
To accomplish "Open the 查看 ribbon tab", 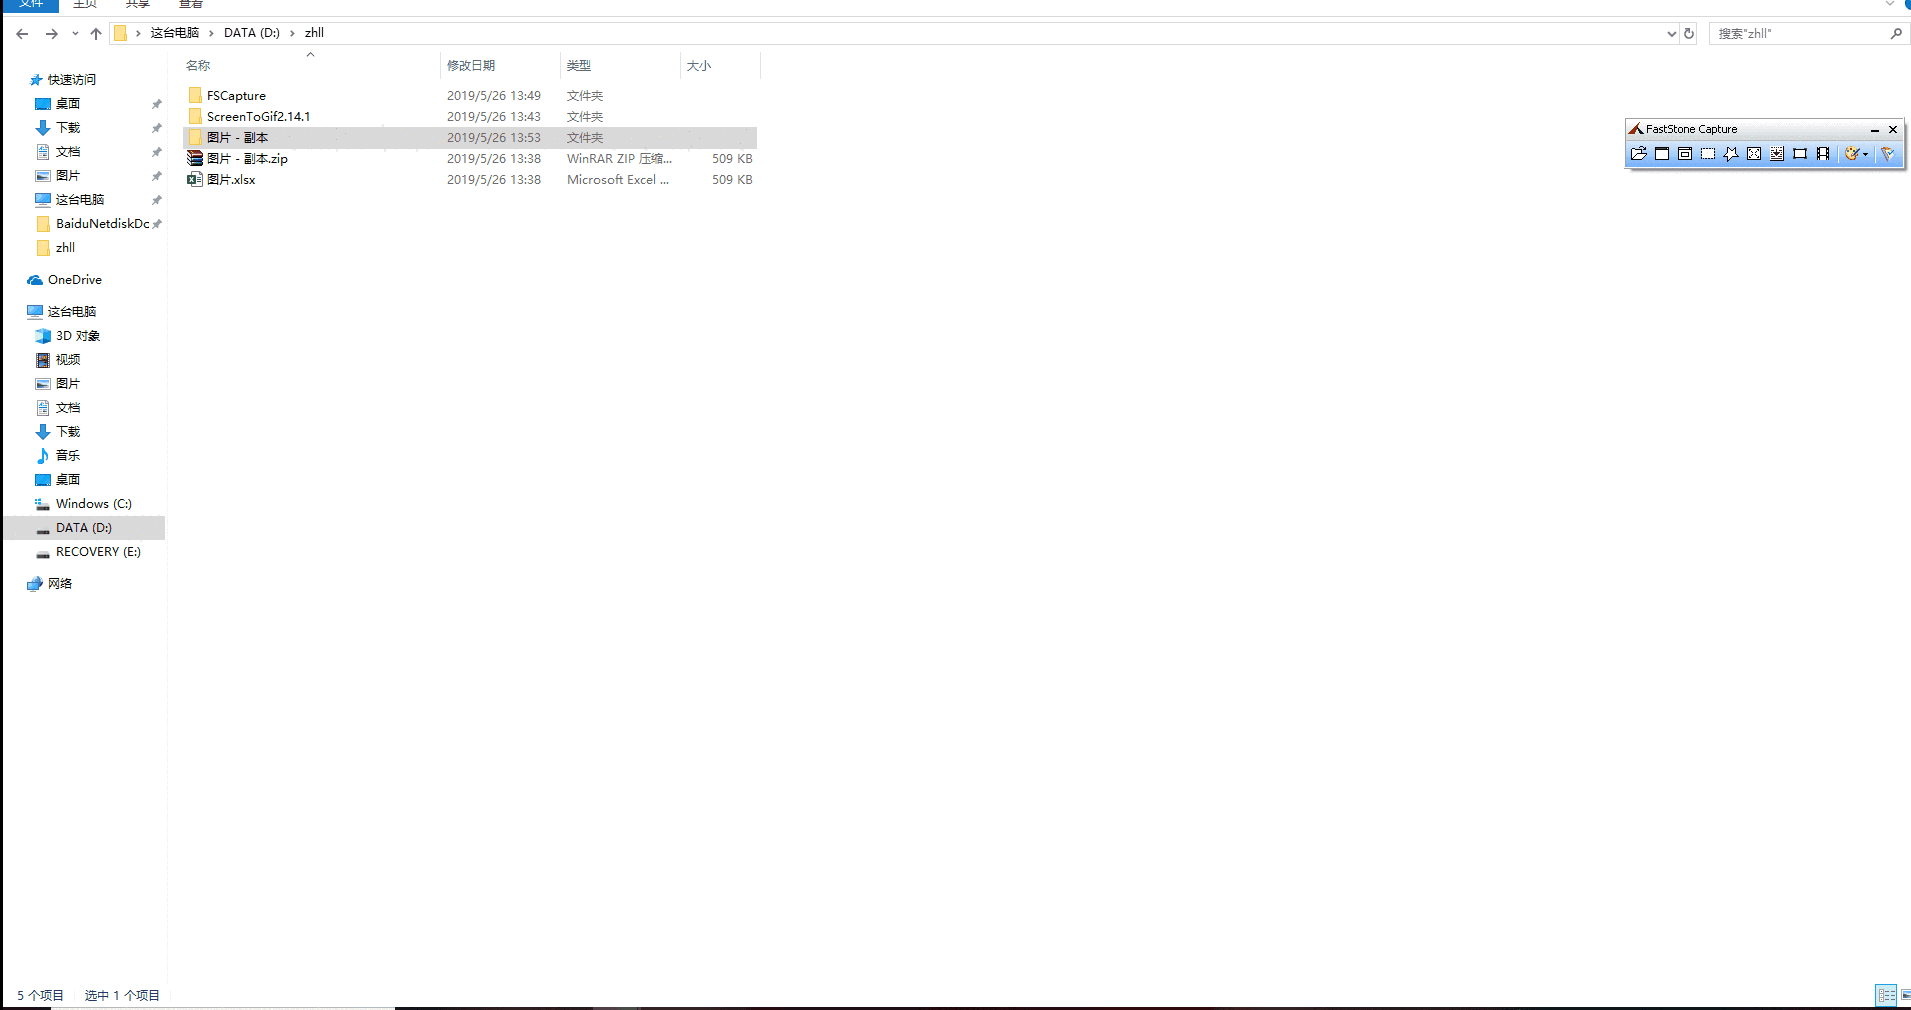I will tap(190, 4).
